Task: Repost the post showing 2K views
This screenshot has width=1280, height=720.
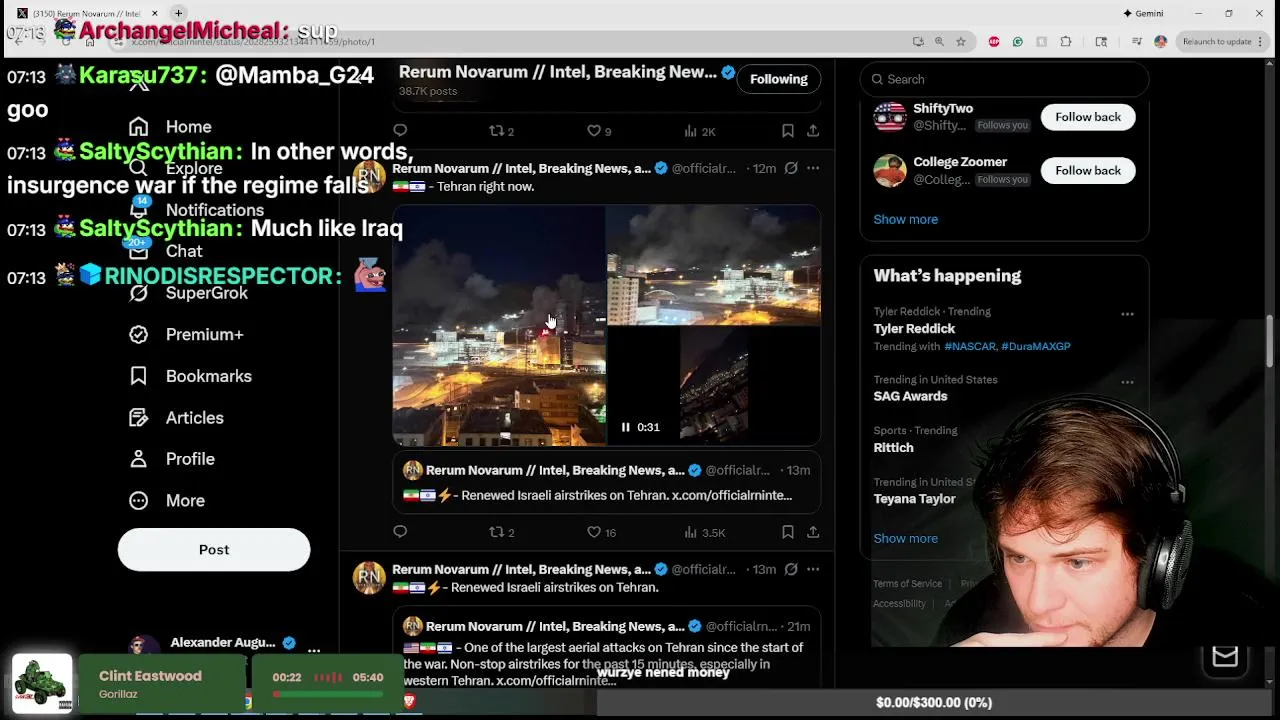Action: (x=501, y=131)
